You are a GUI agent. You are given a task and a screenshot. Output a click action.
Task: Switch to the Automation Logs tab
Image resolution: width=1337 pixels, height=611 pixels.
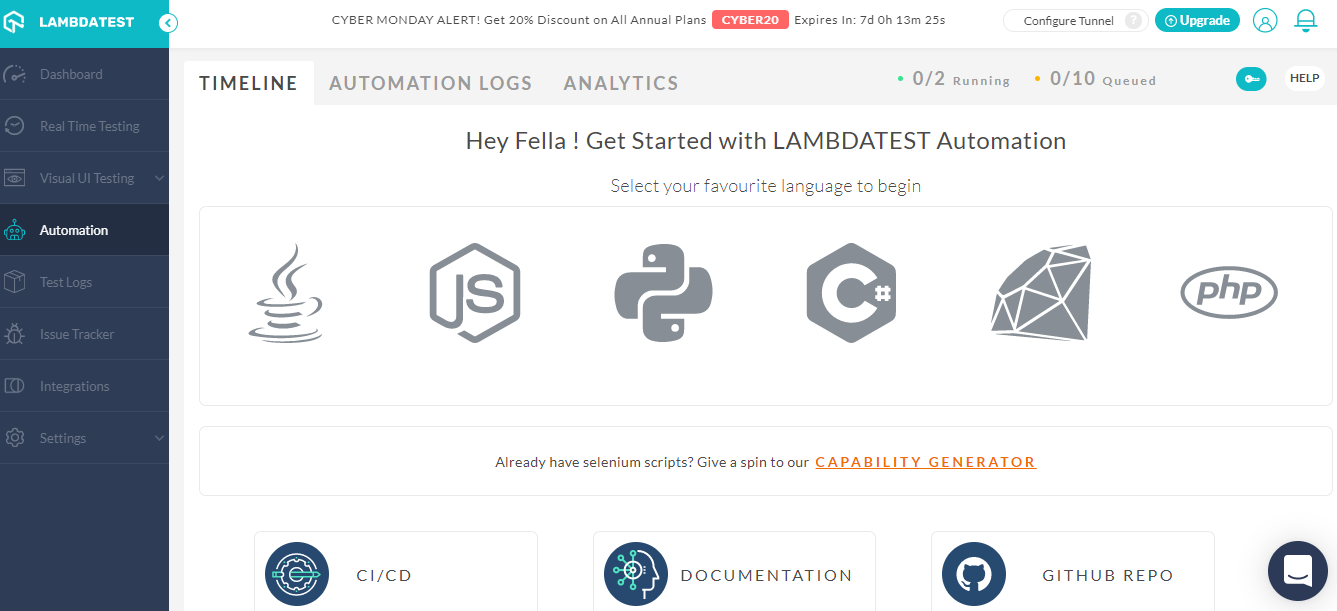coord(431,83)
